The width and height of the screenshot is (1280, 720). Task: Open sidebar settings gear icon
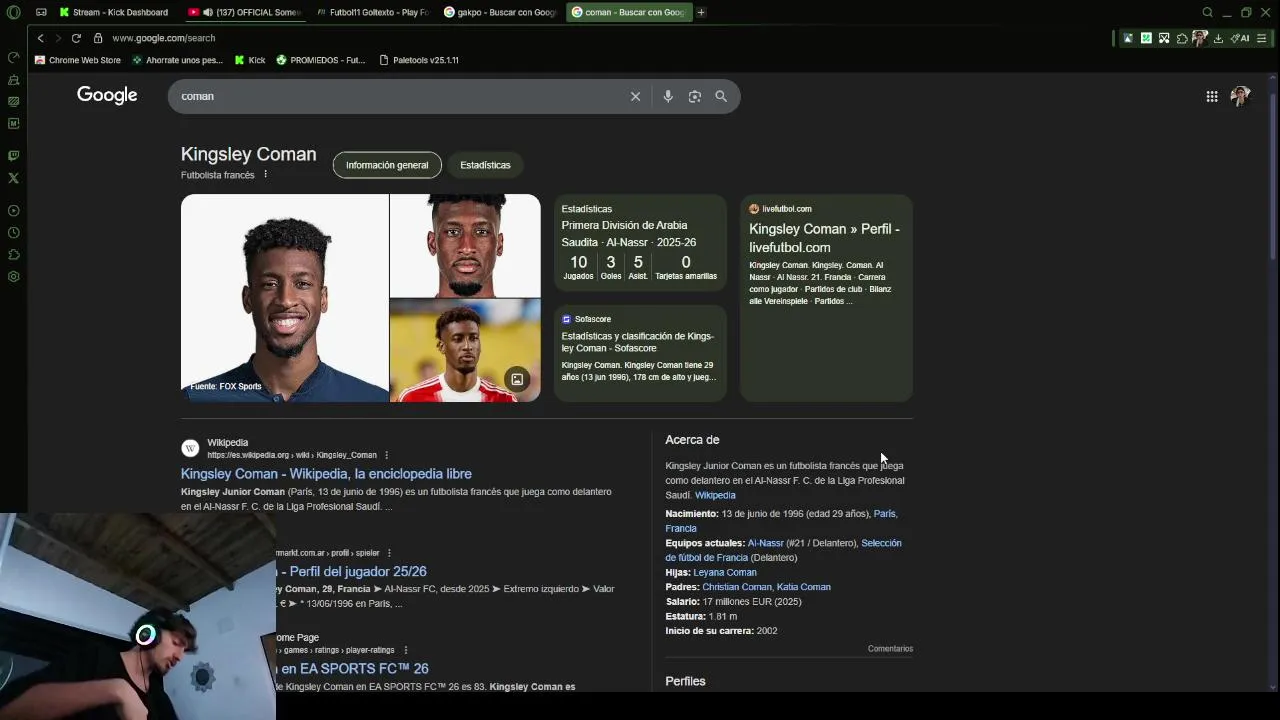tap(14, 277)
